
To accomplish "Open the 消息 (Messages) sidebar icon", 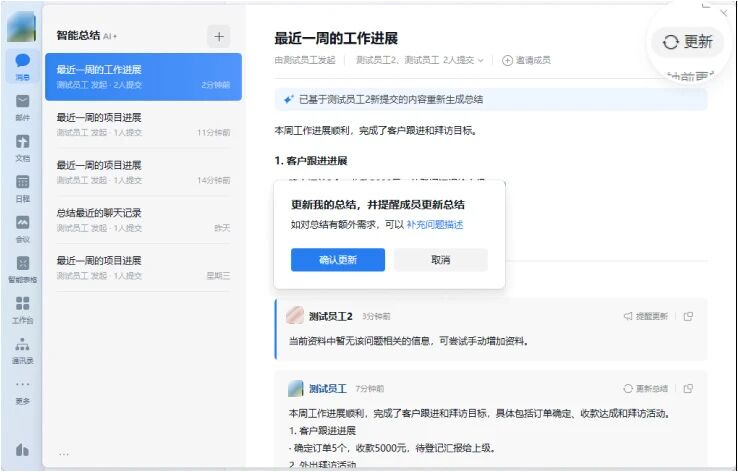I will pos(22,65).
